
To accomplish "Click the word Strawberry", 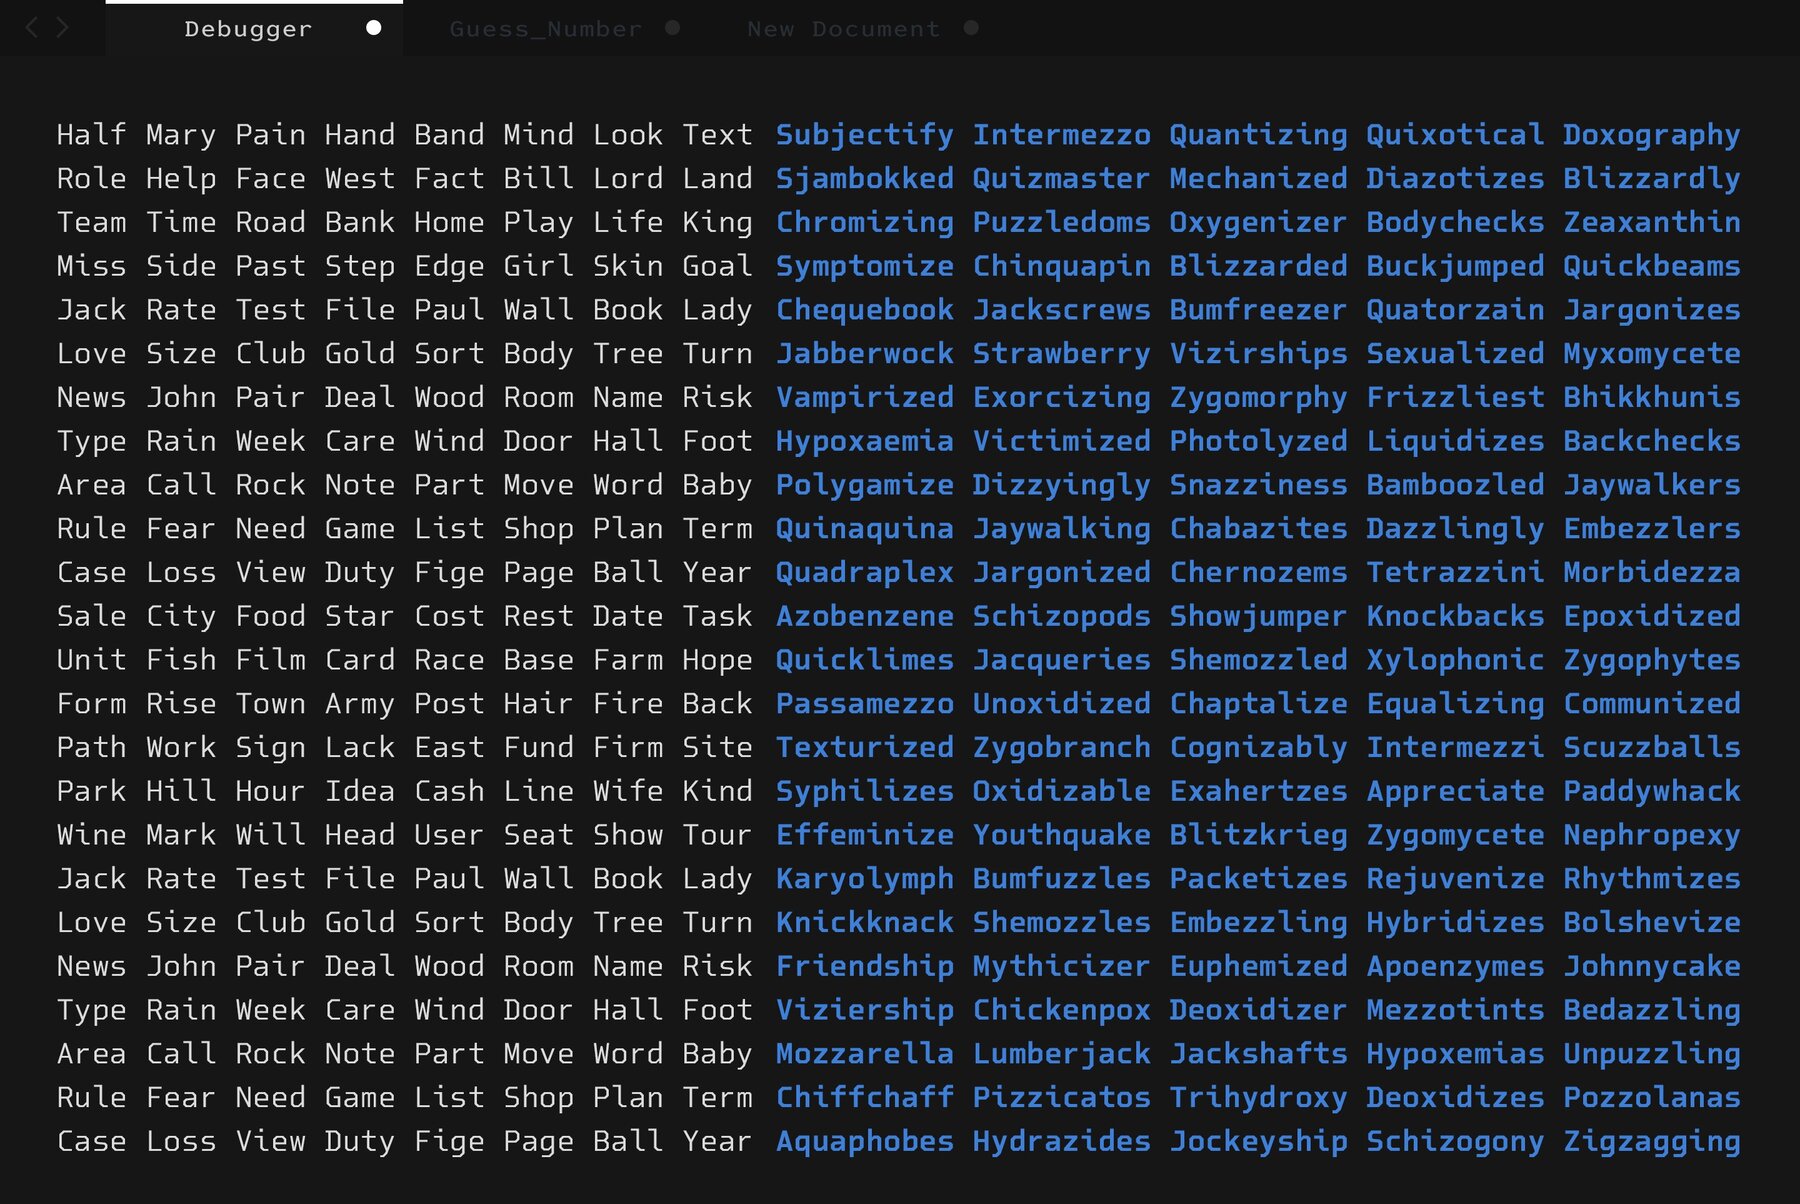I will [1061, 353].
